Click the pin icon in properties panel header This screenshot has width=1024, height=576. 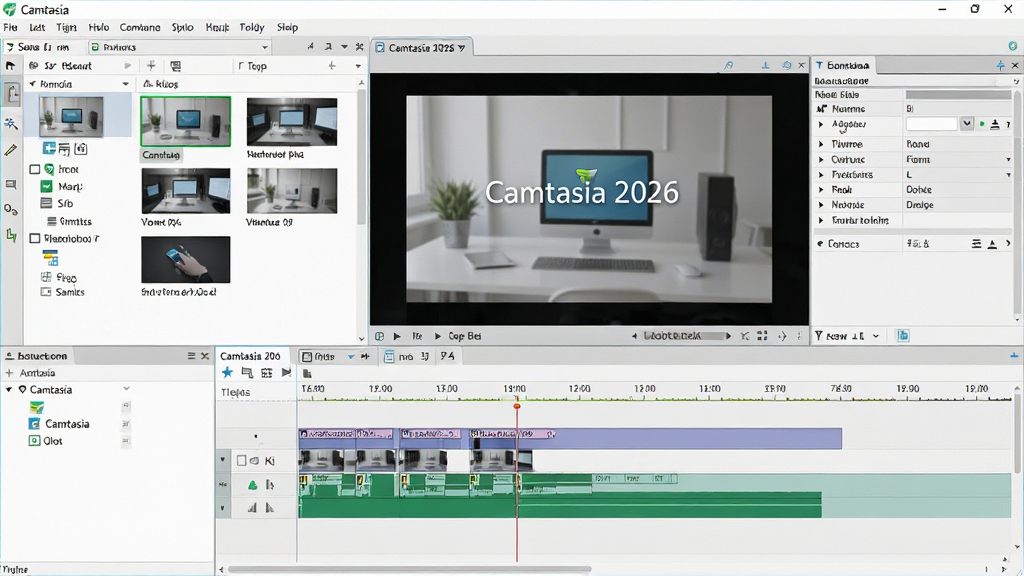(1000, 65)
